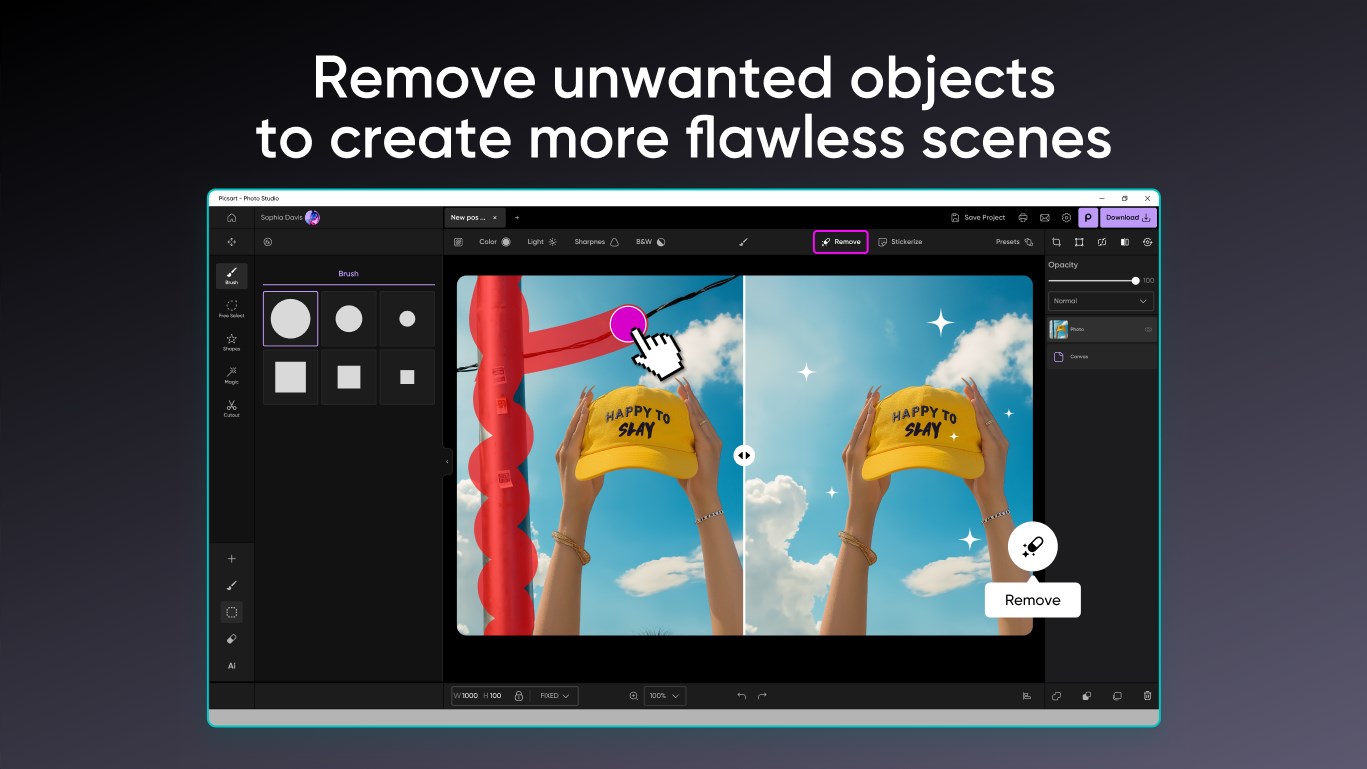
Task: Select the Free Select tool
Action: (231, 311)
